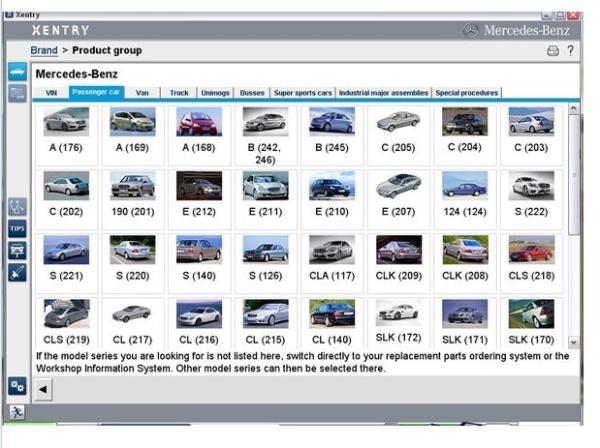Select the E (212) model series
The image size is (600, 448).
199,199
